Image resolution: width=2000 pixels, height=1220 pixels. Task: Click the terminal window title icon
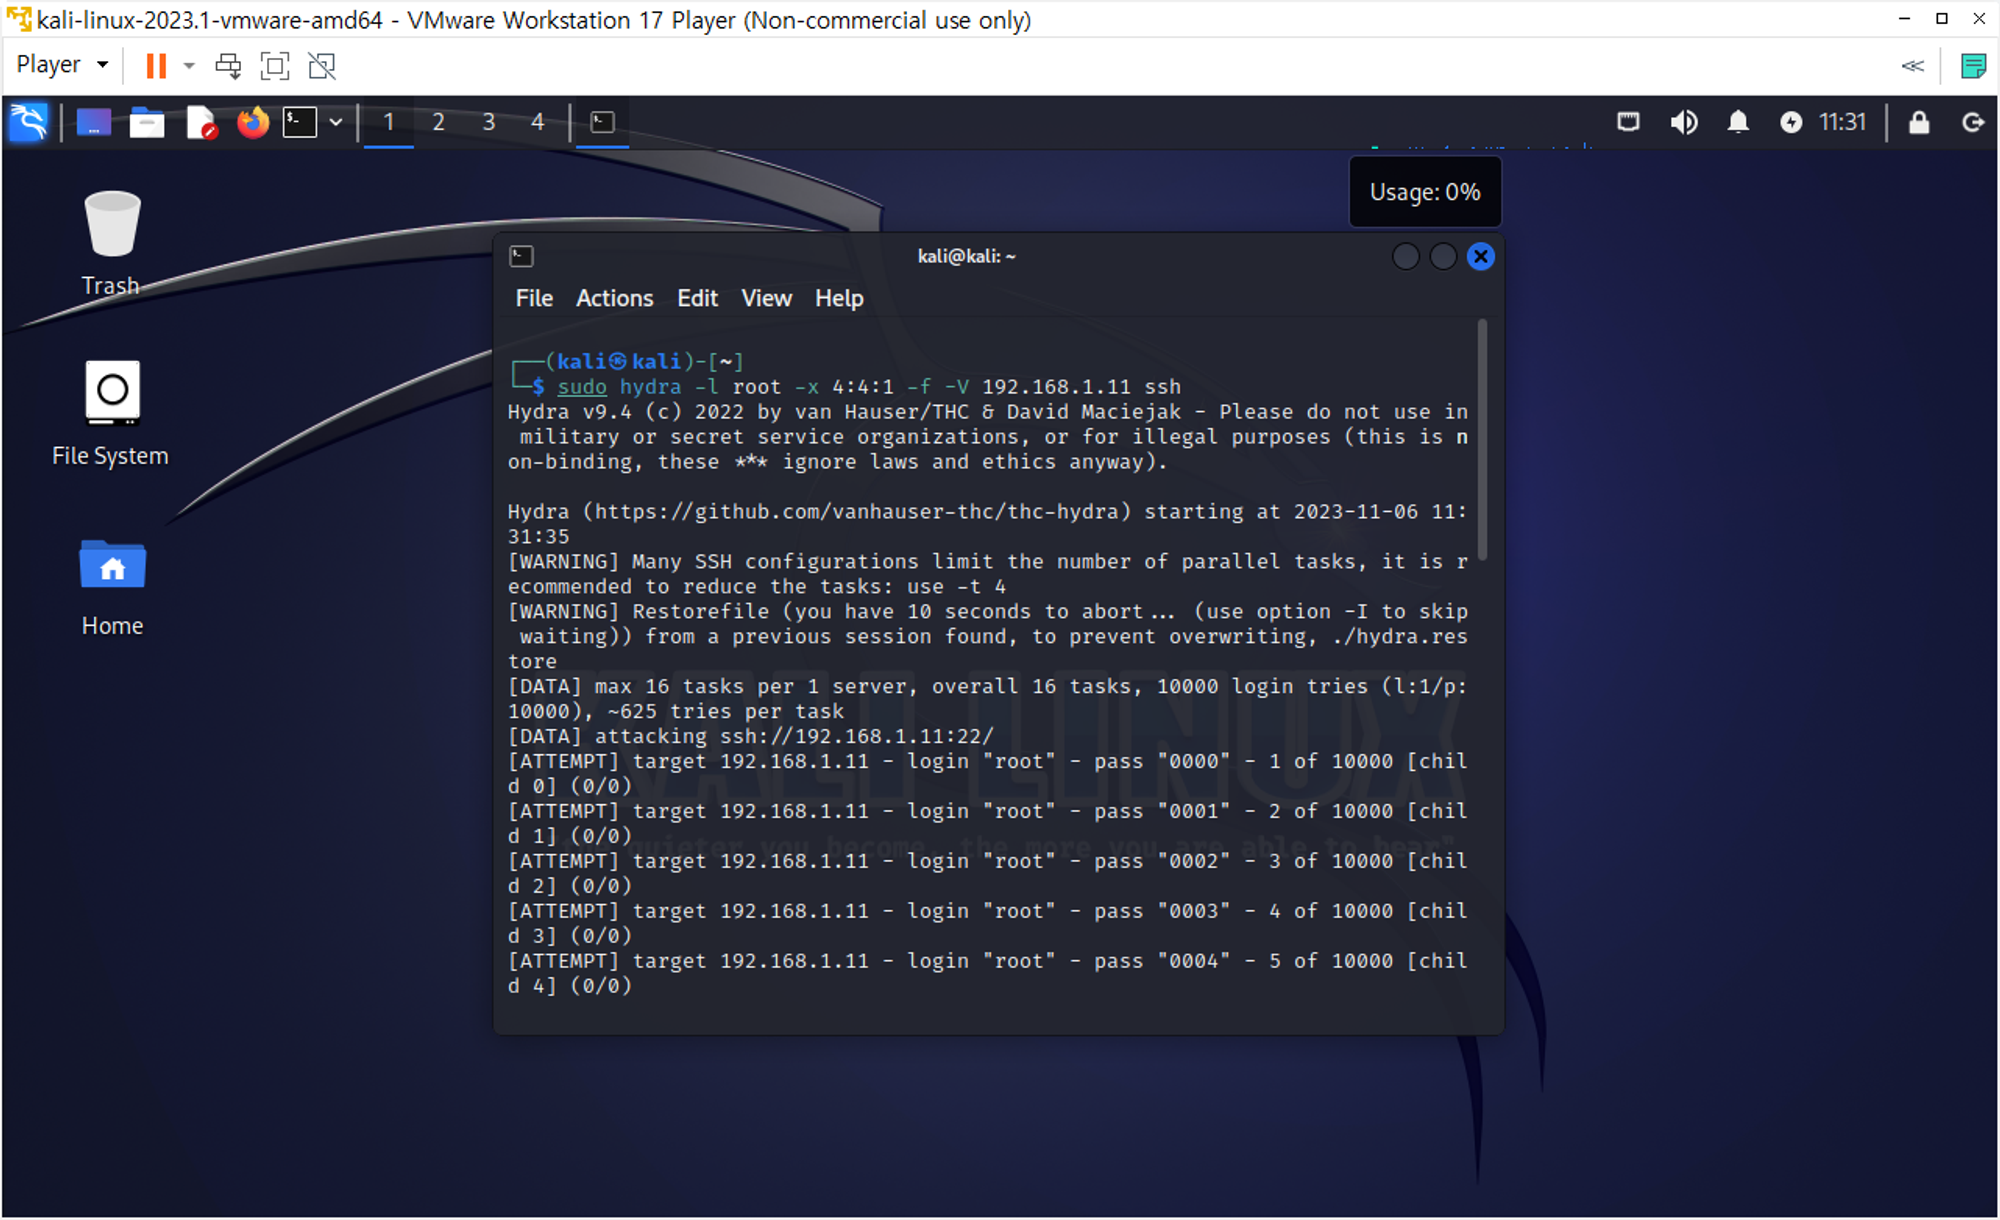[521, 256]
